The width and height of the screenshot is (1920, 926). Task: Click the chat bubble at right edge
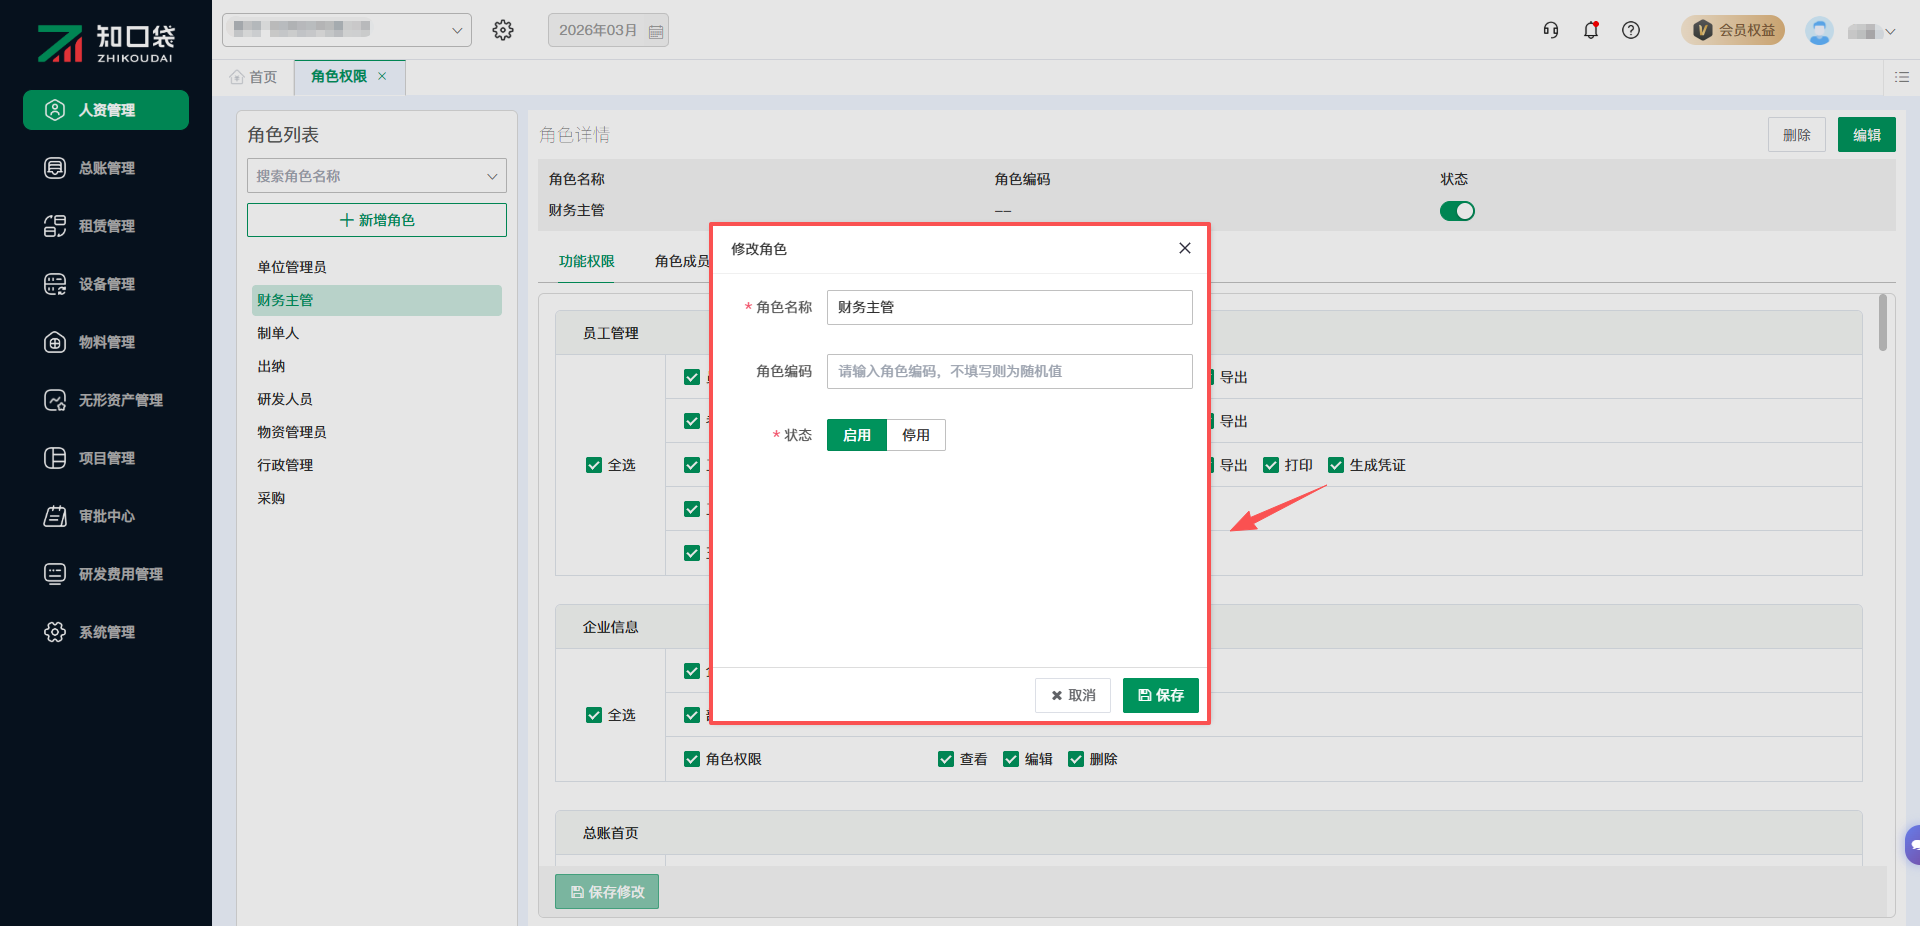[1913, 845]
